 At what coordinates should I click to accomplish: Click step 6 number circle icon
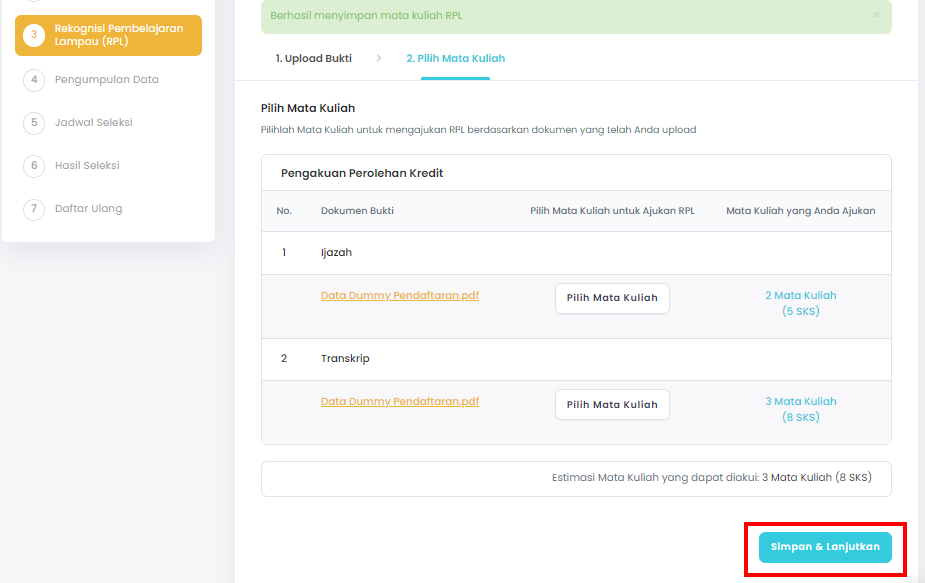(34, 166)
